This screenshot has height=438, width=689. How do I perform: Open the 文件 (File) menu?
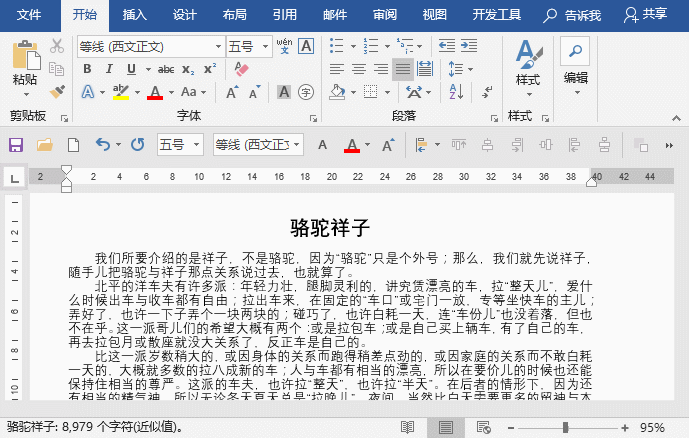coord(29,15)
